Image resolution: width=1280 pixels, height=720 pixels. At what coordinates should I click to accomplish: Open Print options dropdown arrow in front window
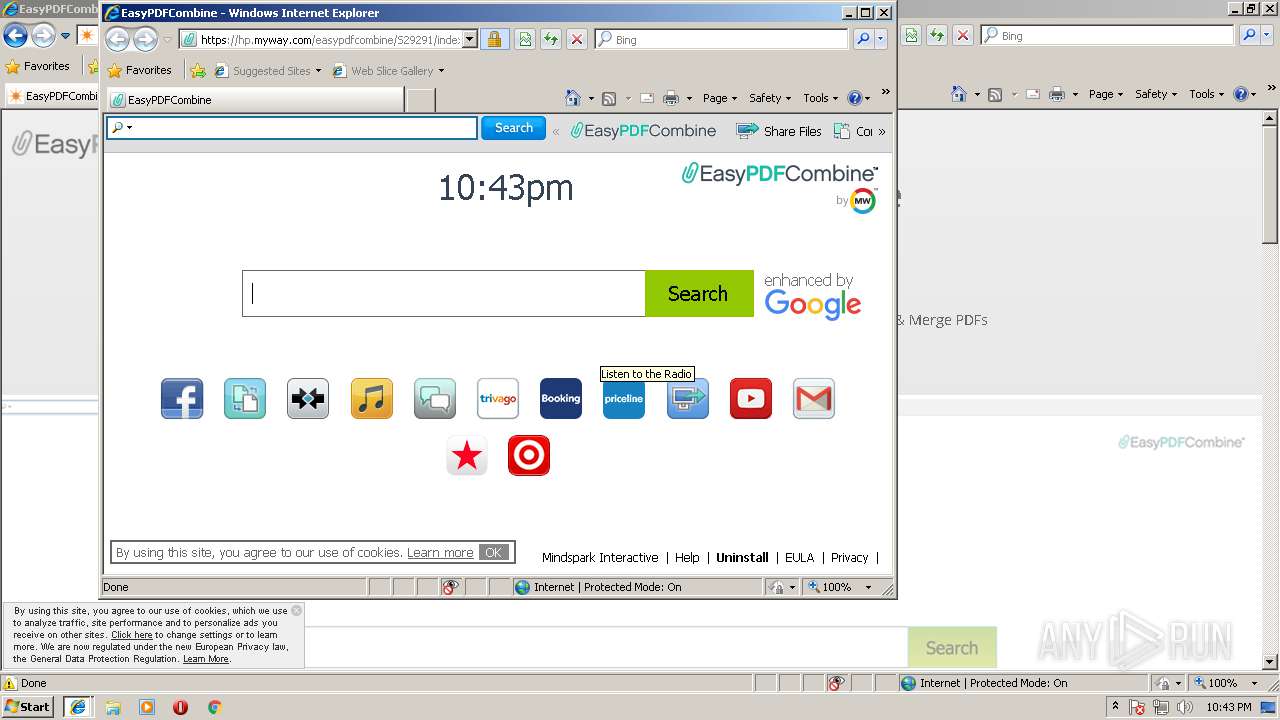[688, 98]
